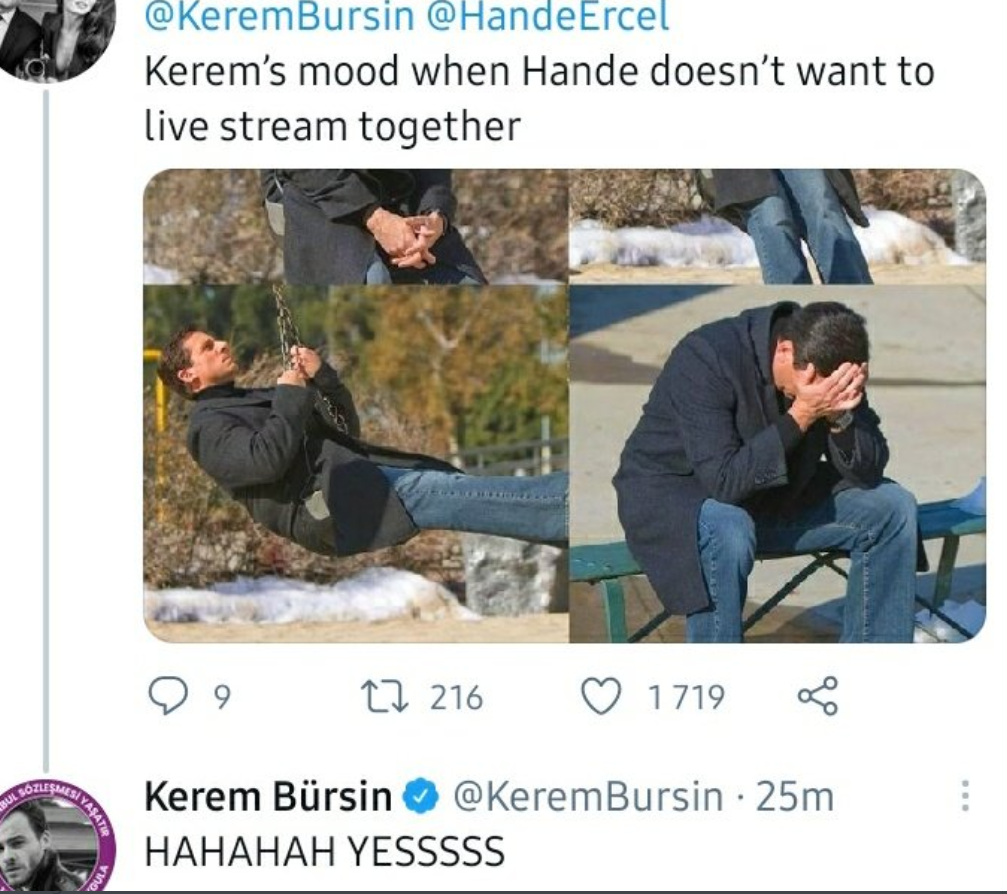1007x894 pixels.
Task: Click the blue verified badge
Action: [420, 796]
